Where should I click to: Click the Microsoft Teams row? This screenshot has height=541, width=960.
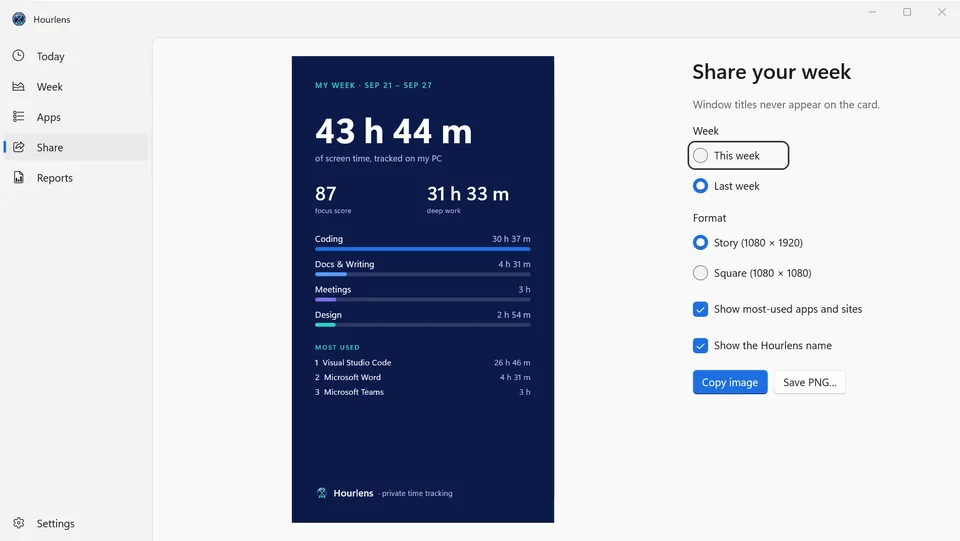click(422, 392)
